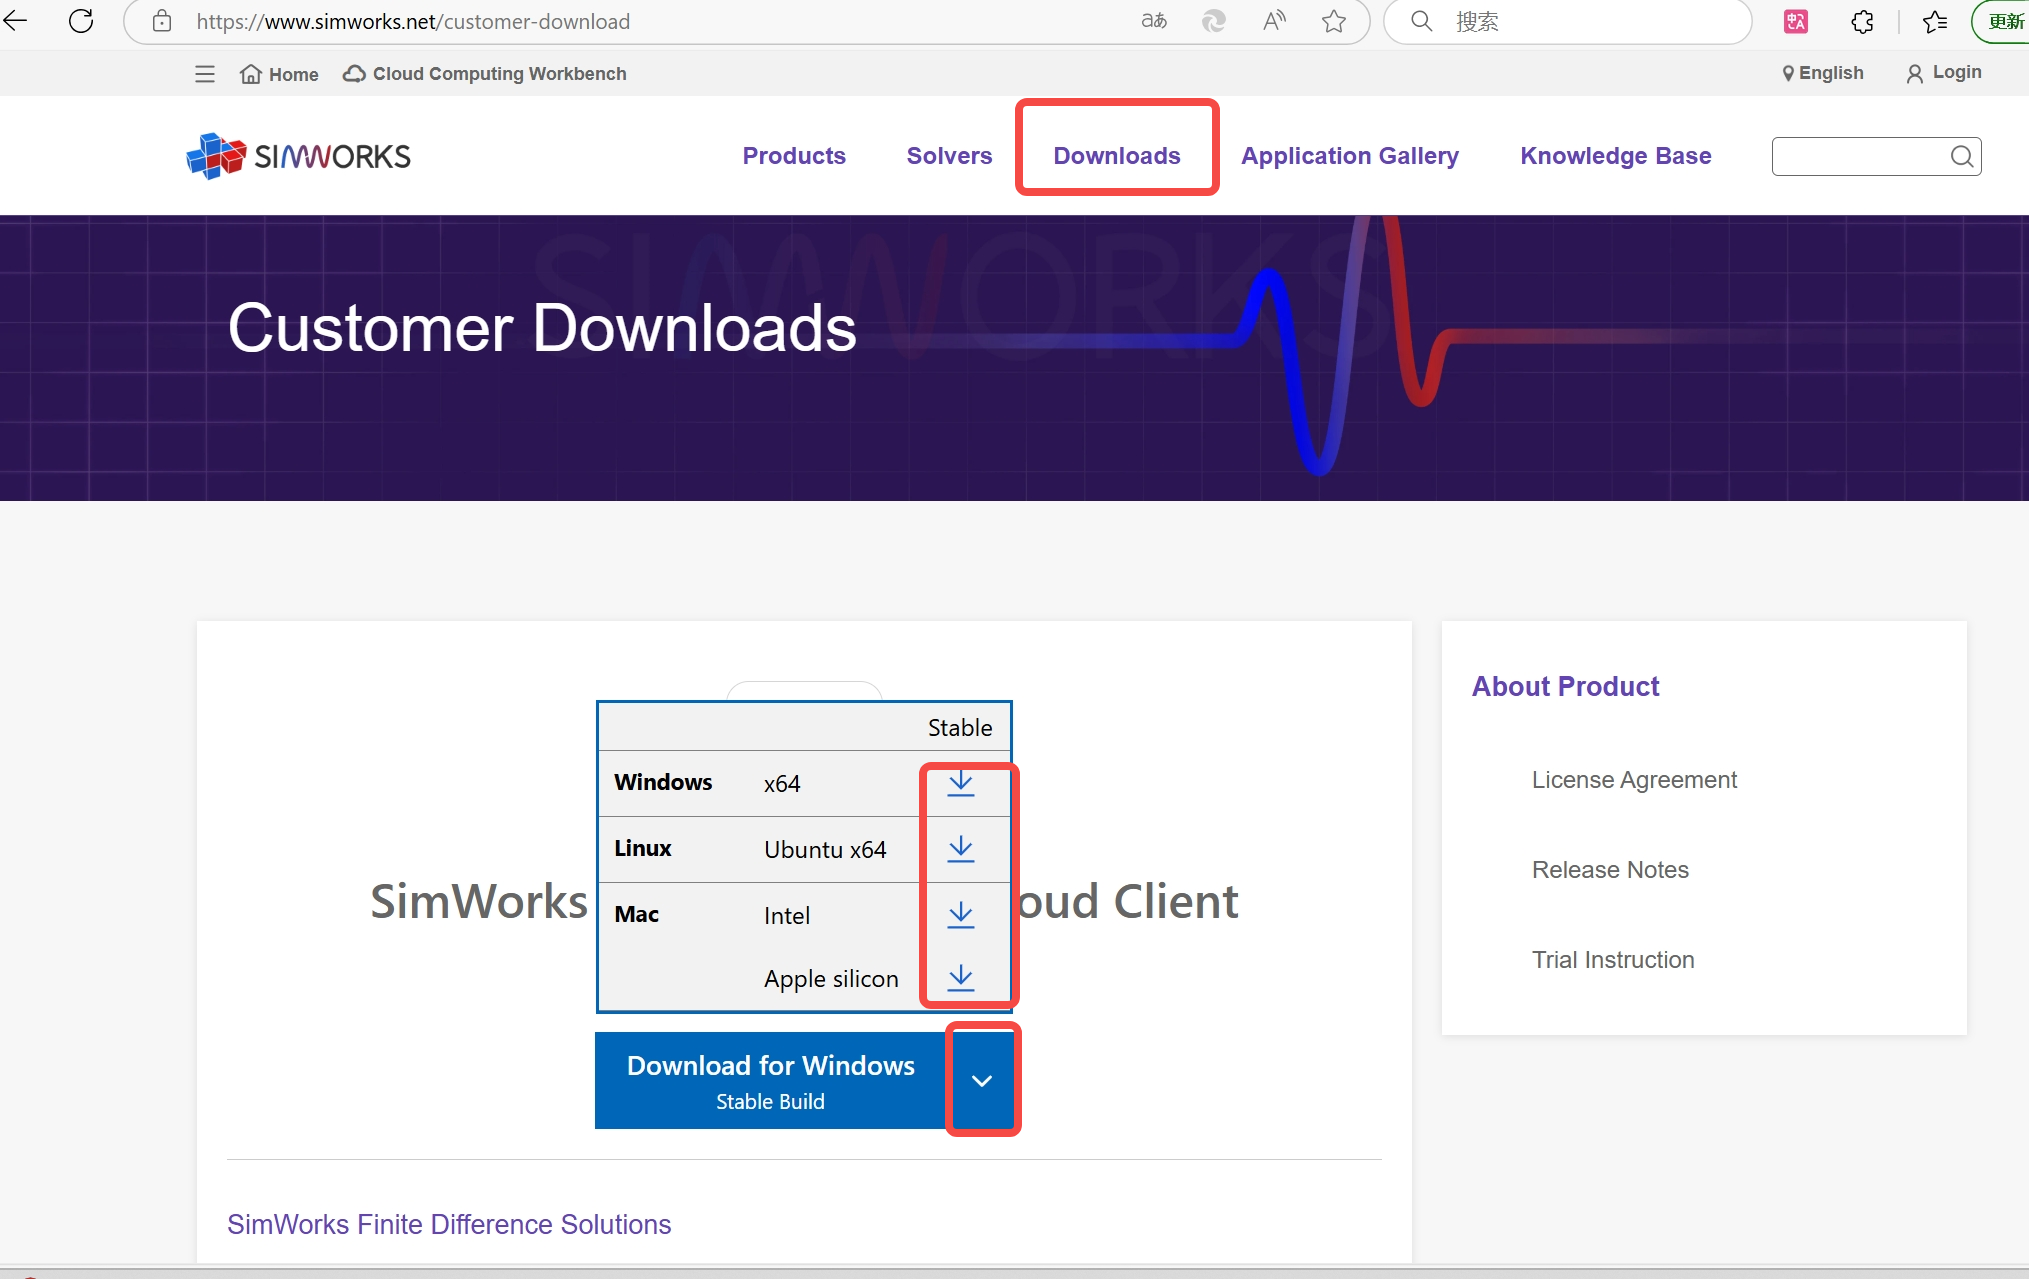
Task: Open the Trial Instruction link
Action: (x=1613, y=960)
